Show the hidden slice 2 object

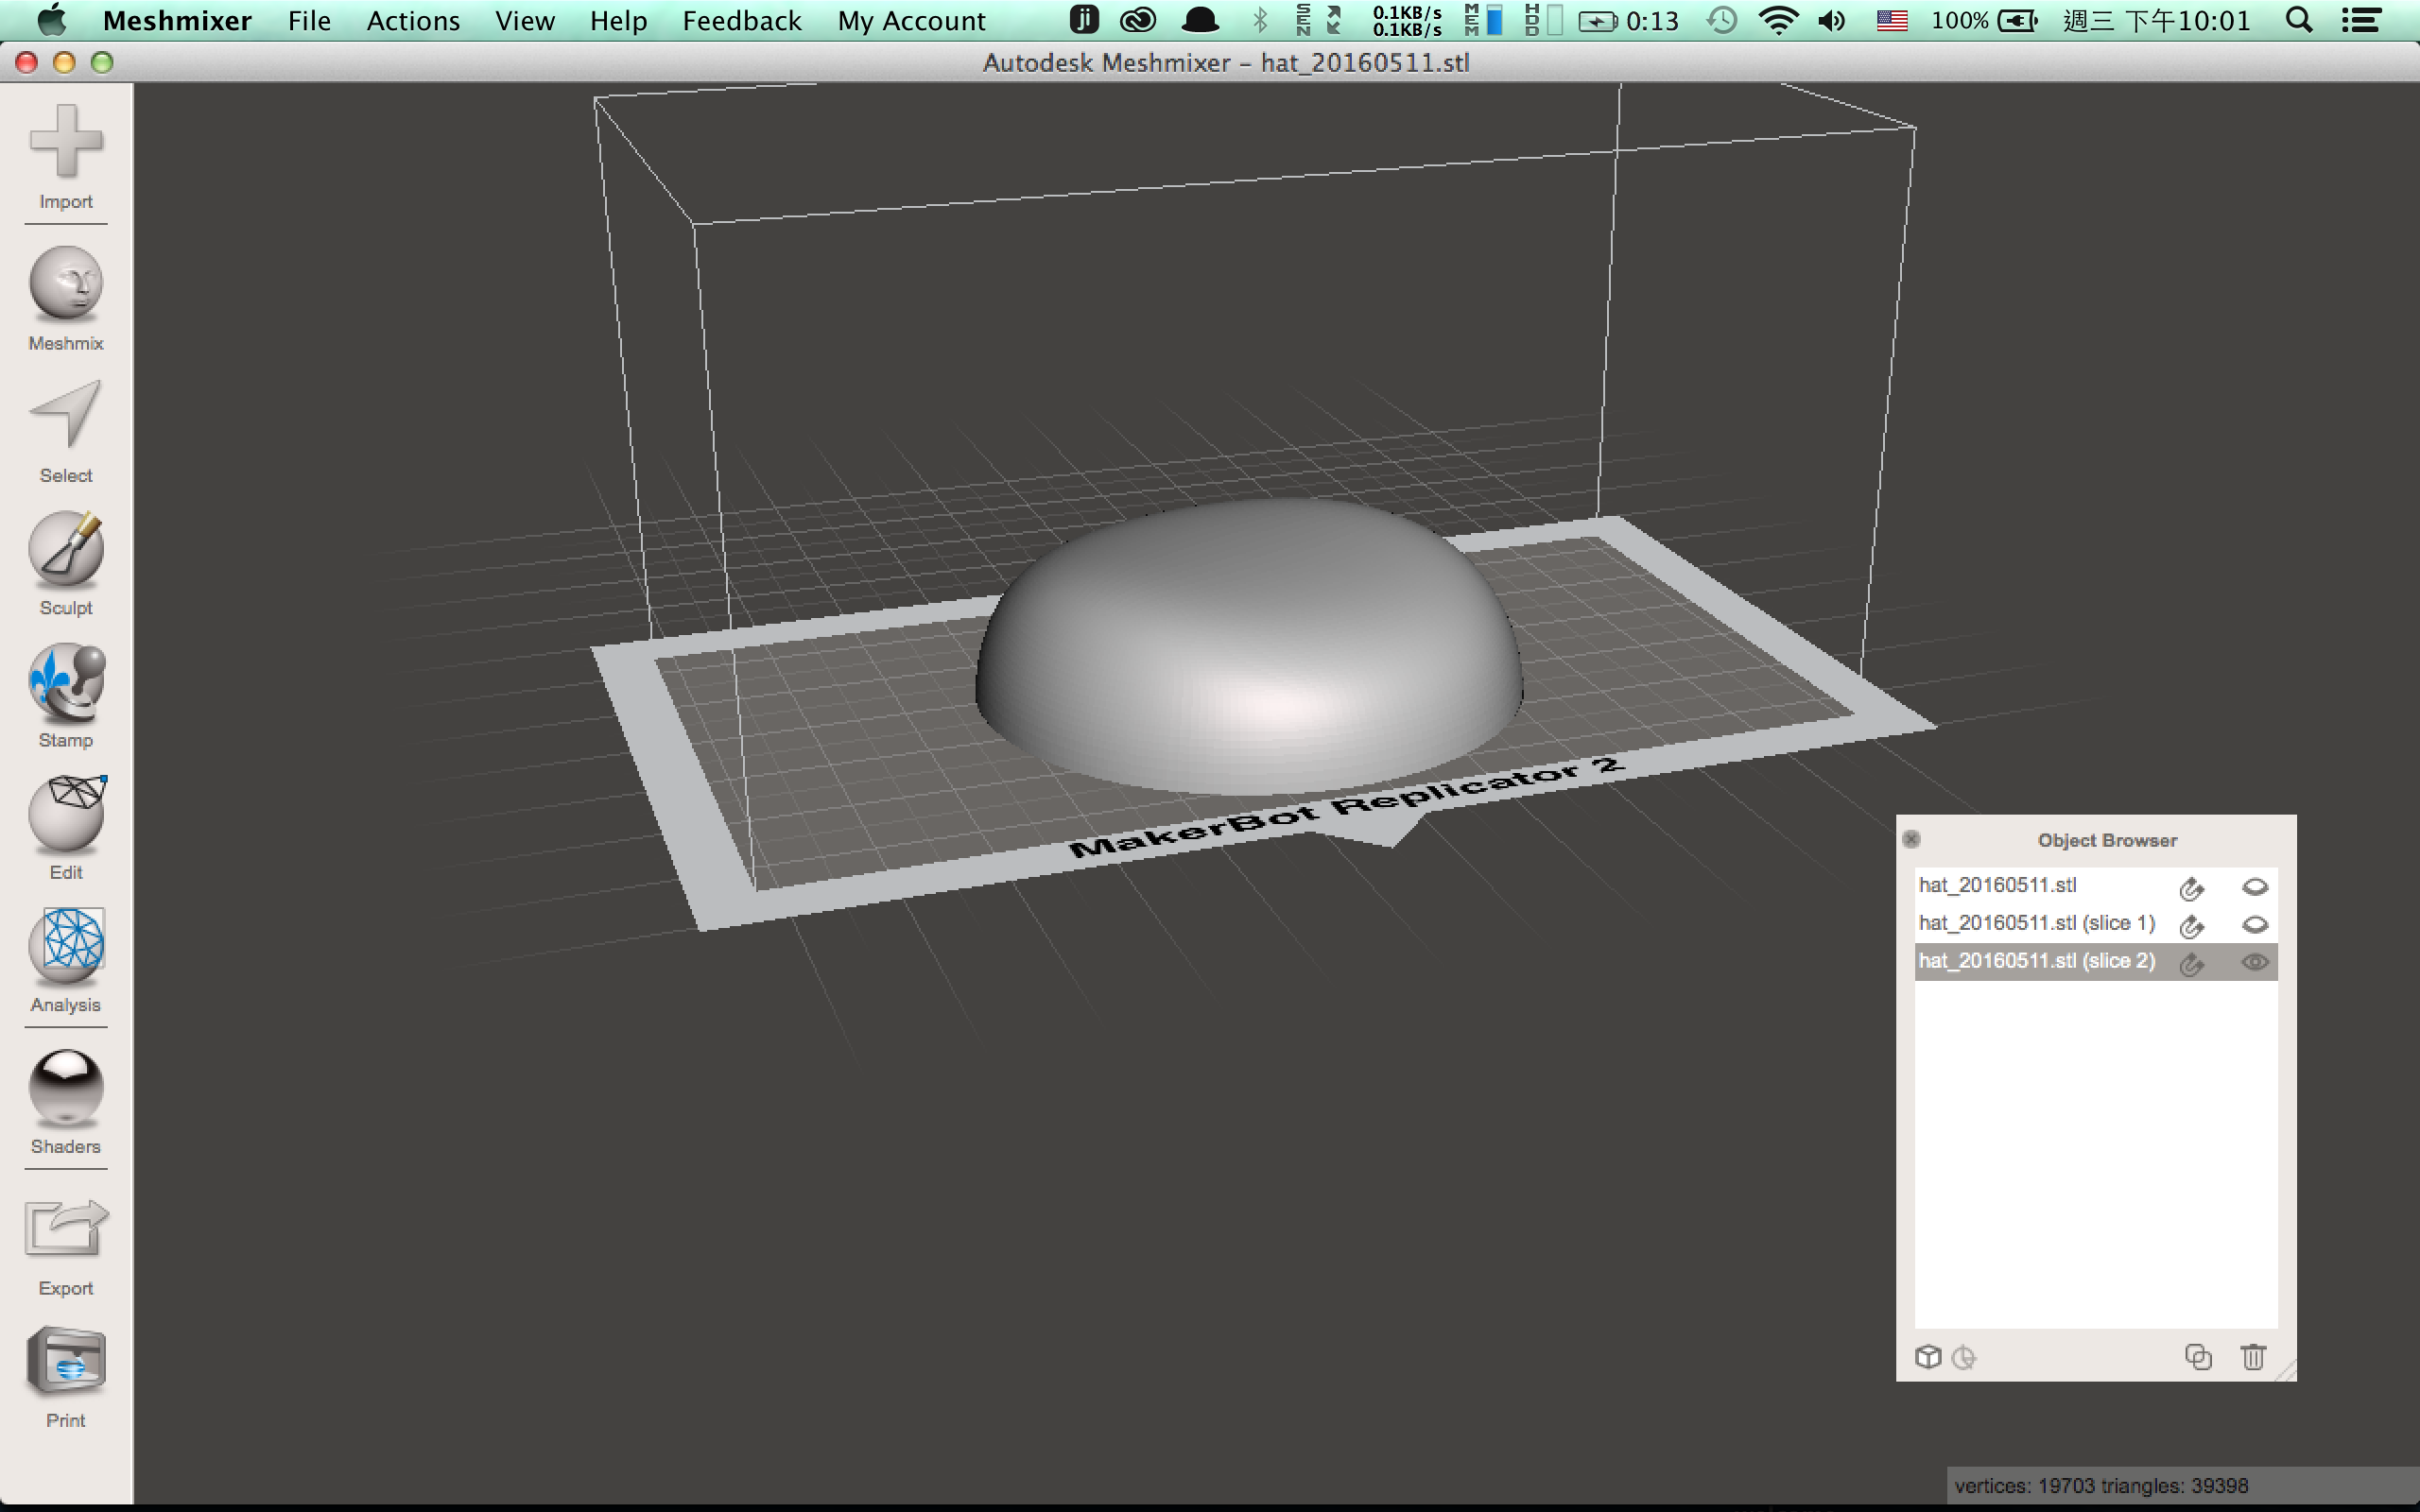point(2254,963)
